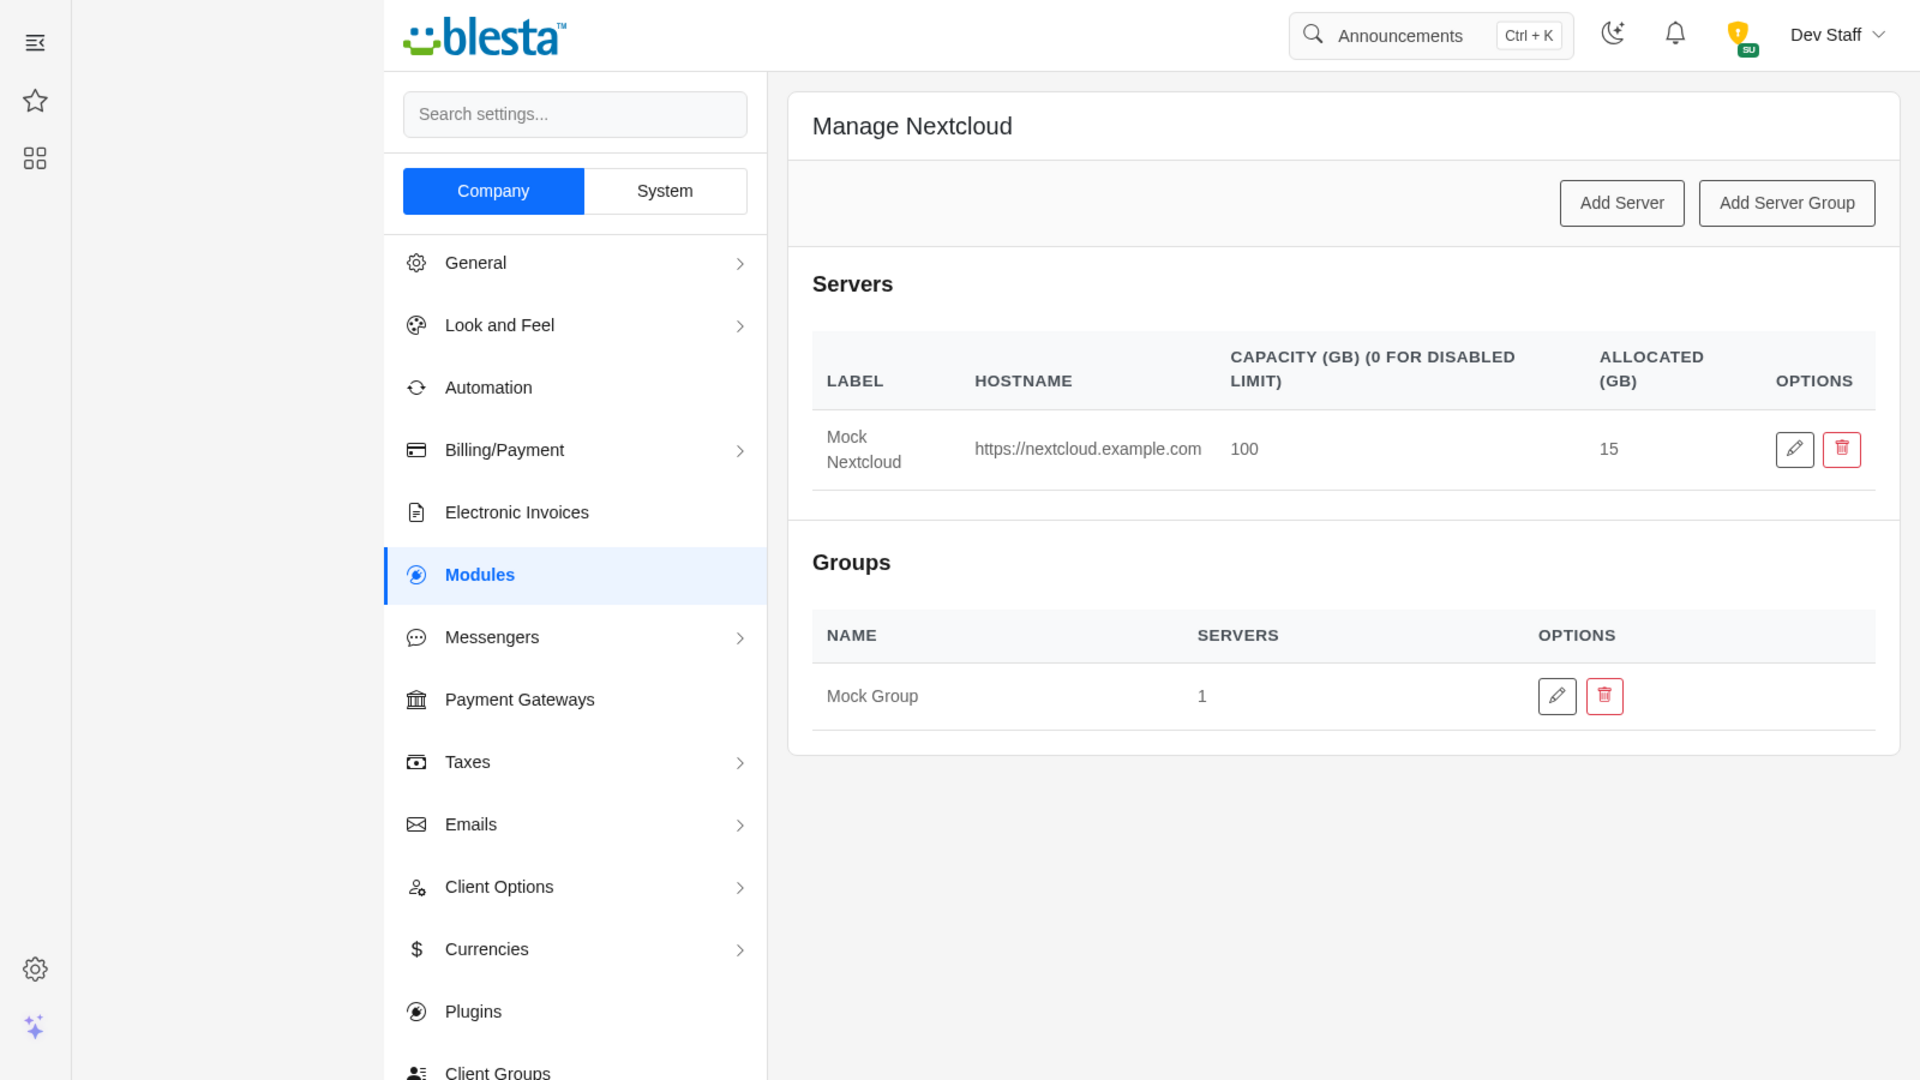Click the Search settings input field
The width and height of the screenshot is (1920, 1080).
(x=575, y=114)
